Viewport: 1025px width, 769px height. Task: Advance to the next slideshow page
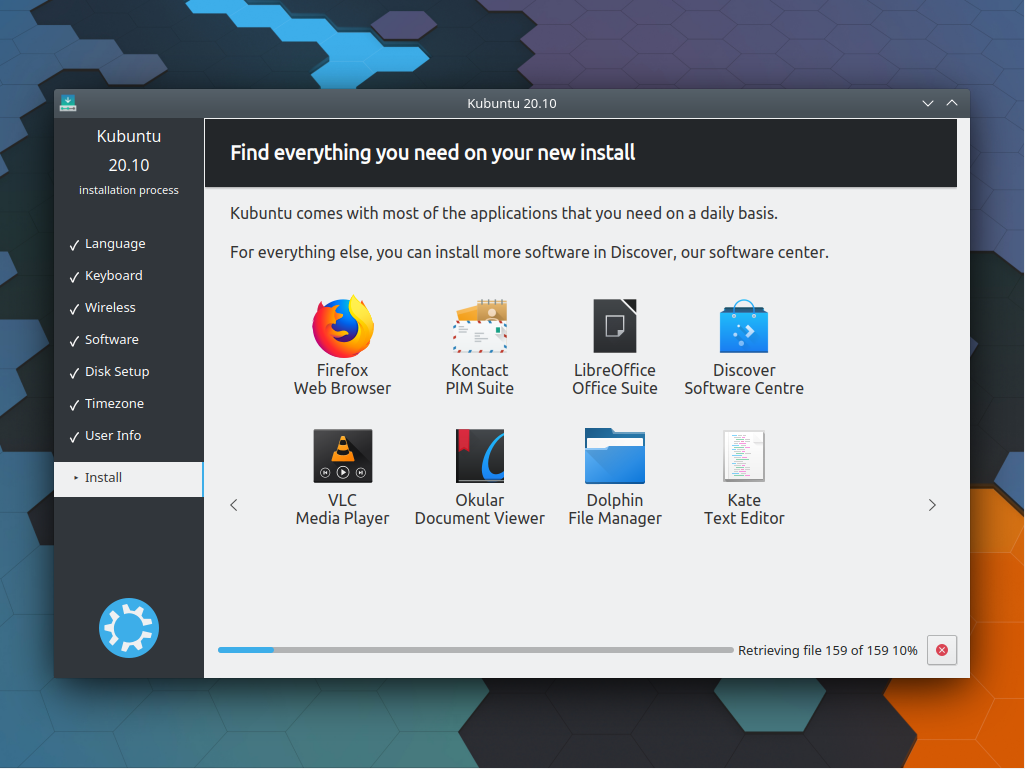[x=932, y=505]
